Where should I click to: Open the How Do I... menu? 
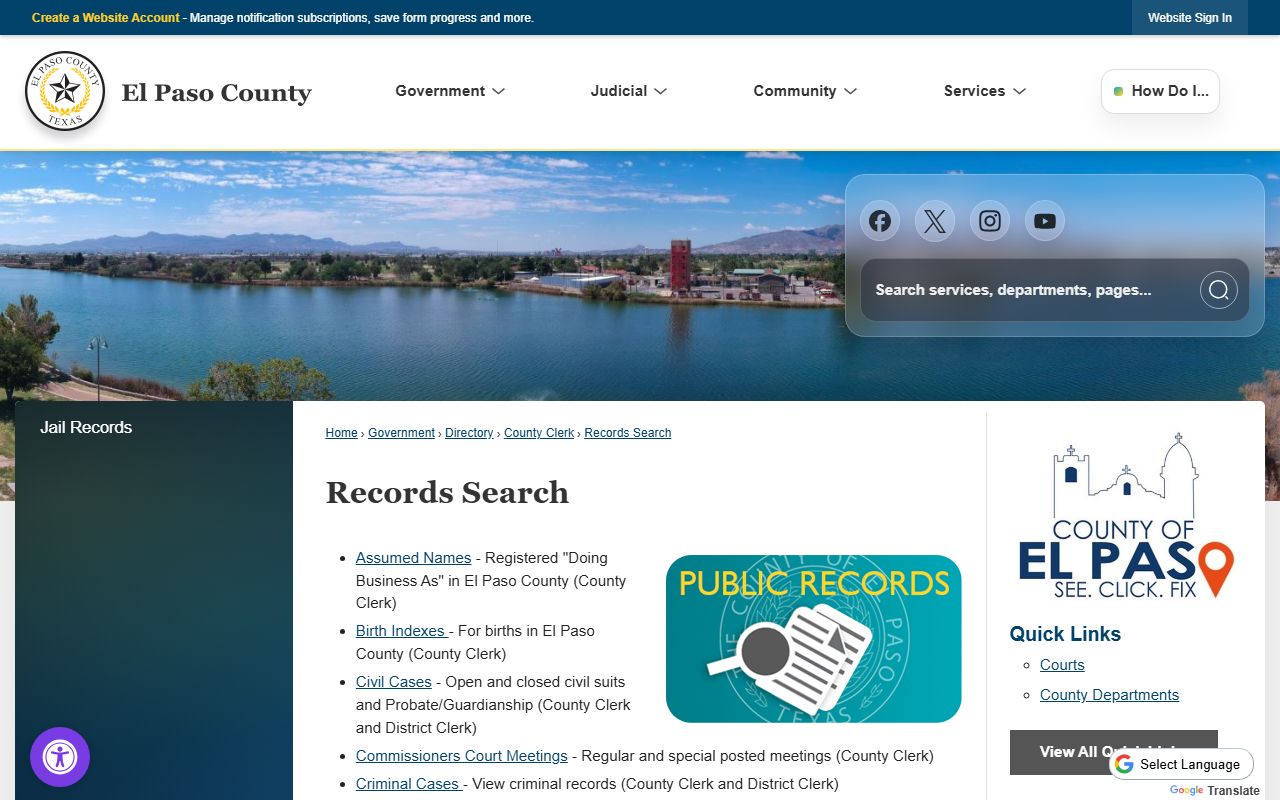pos(1160,91)
